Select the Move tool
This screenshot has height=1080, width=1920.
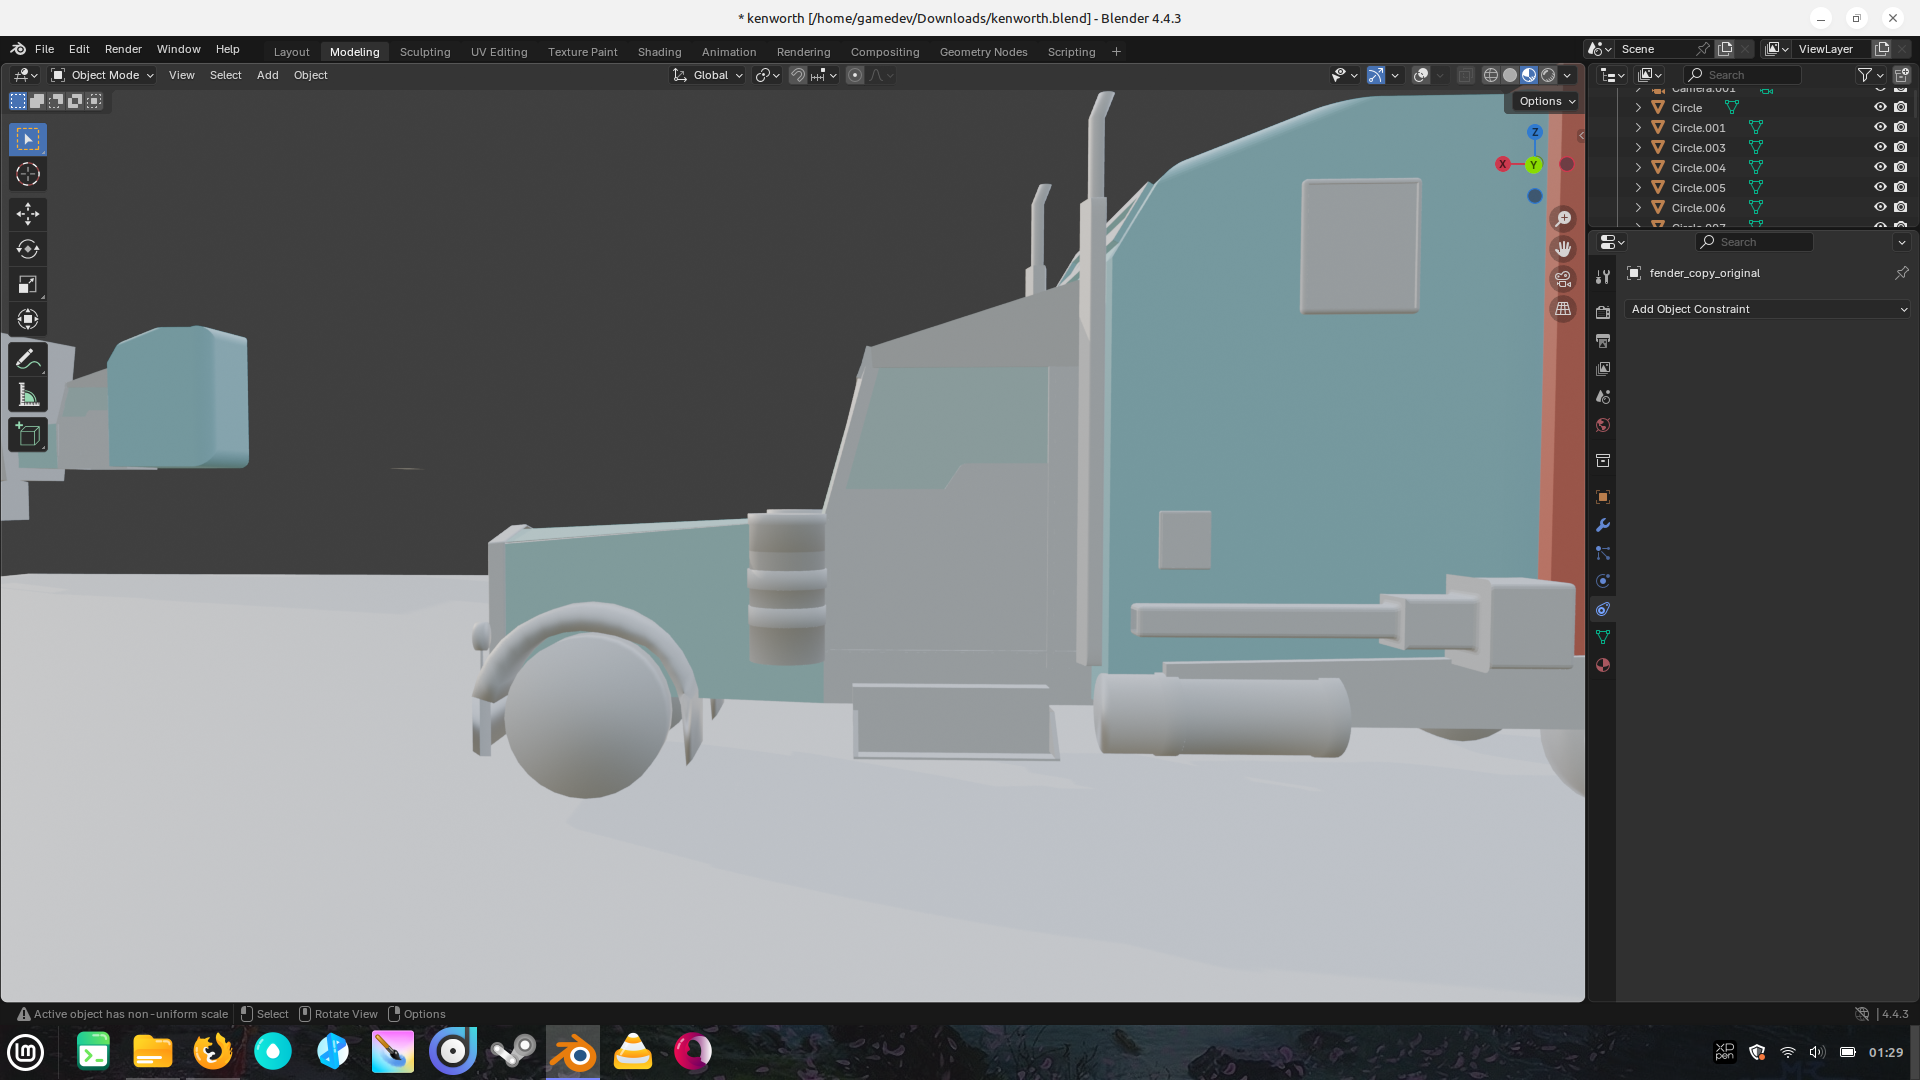(28, 214)
